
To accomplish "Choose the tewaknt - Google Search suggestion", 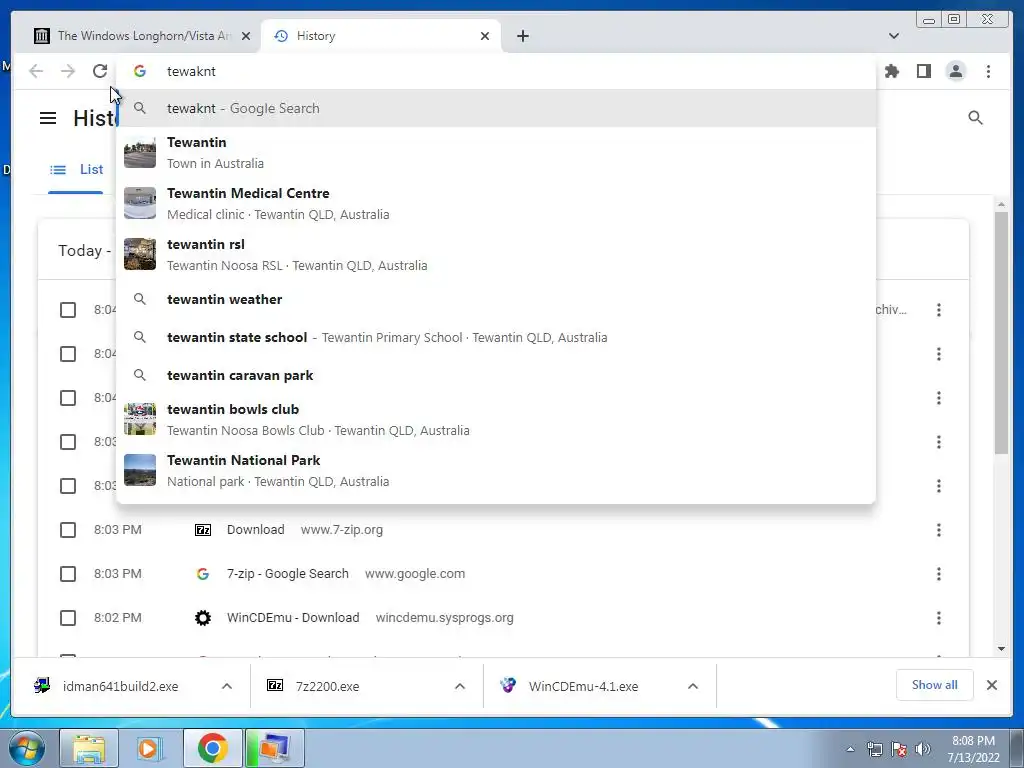I will click(496, 108).
